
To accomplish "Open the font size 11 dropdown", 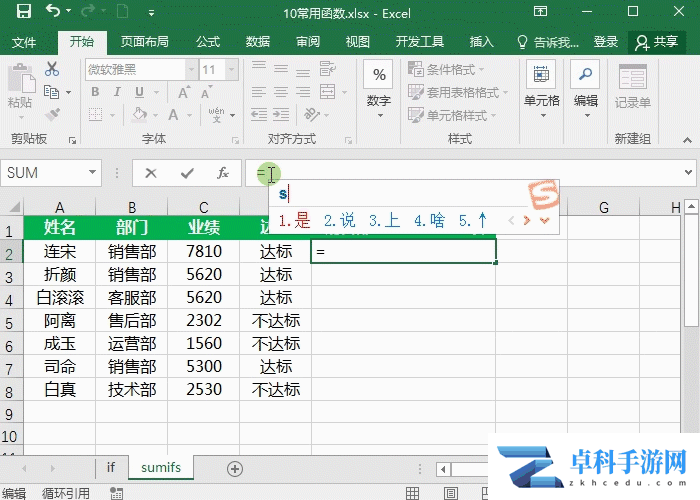I will [231, 70].
